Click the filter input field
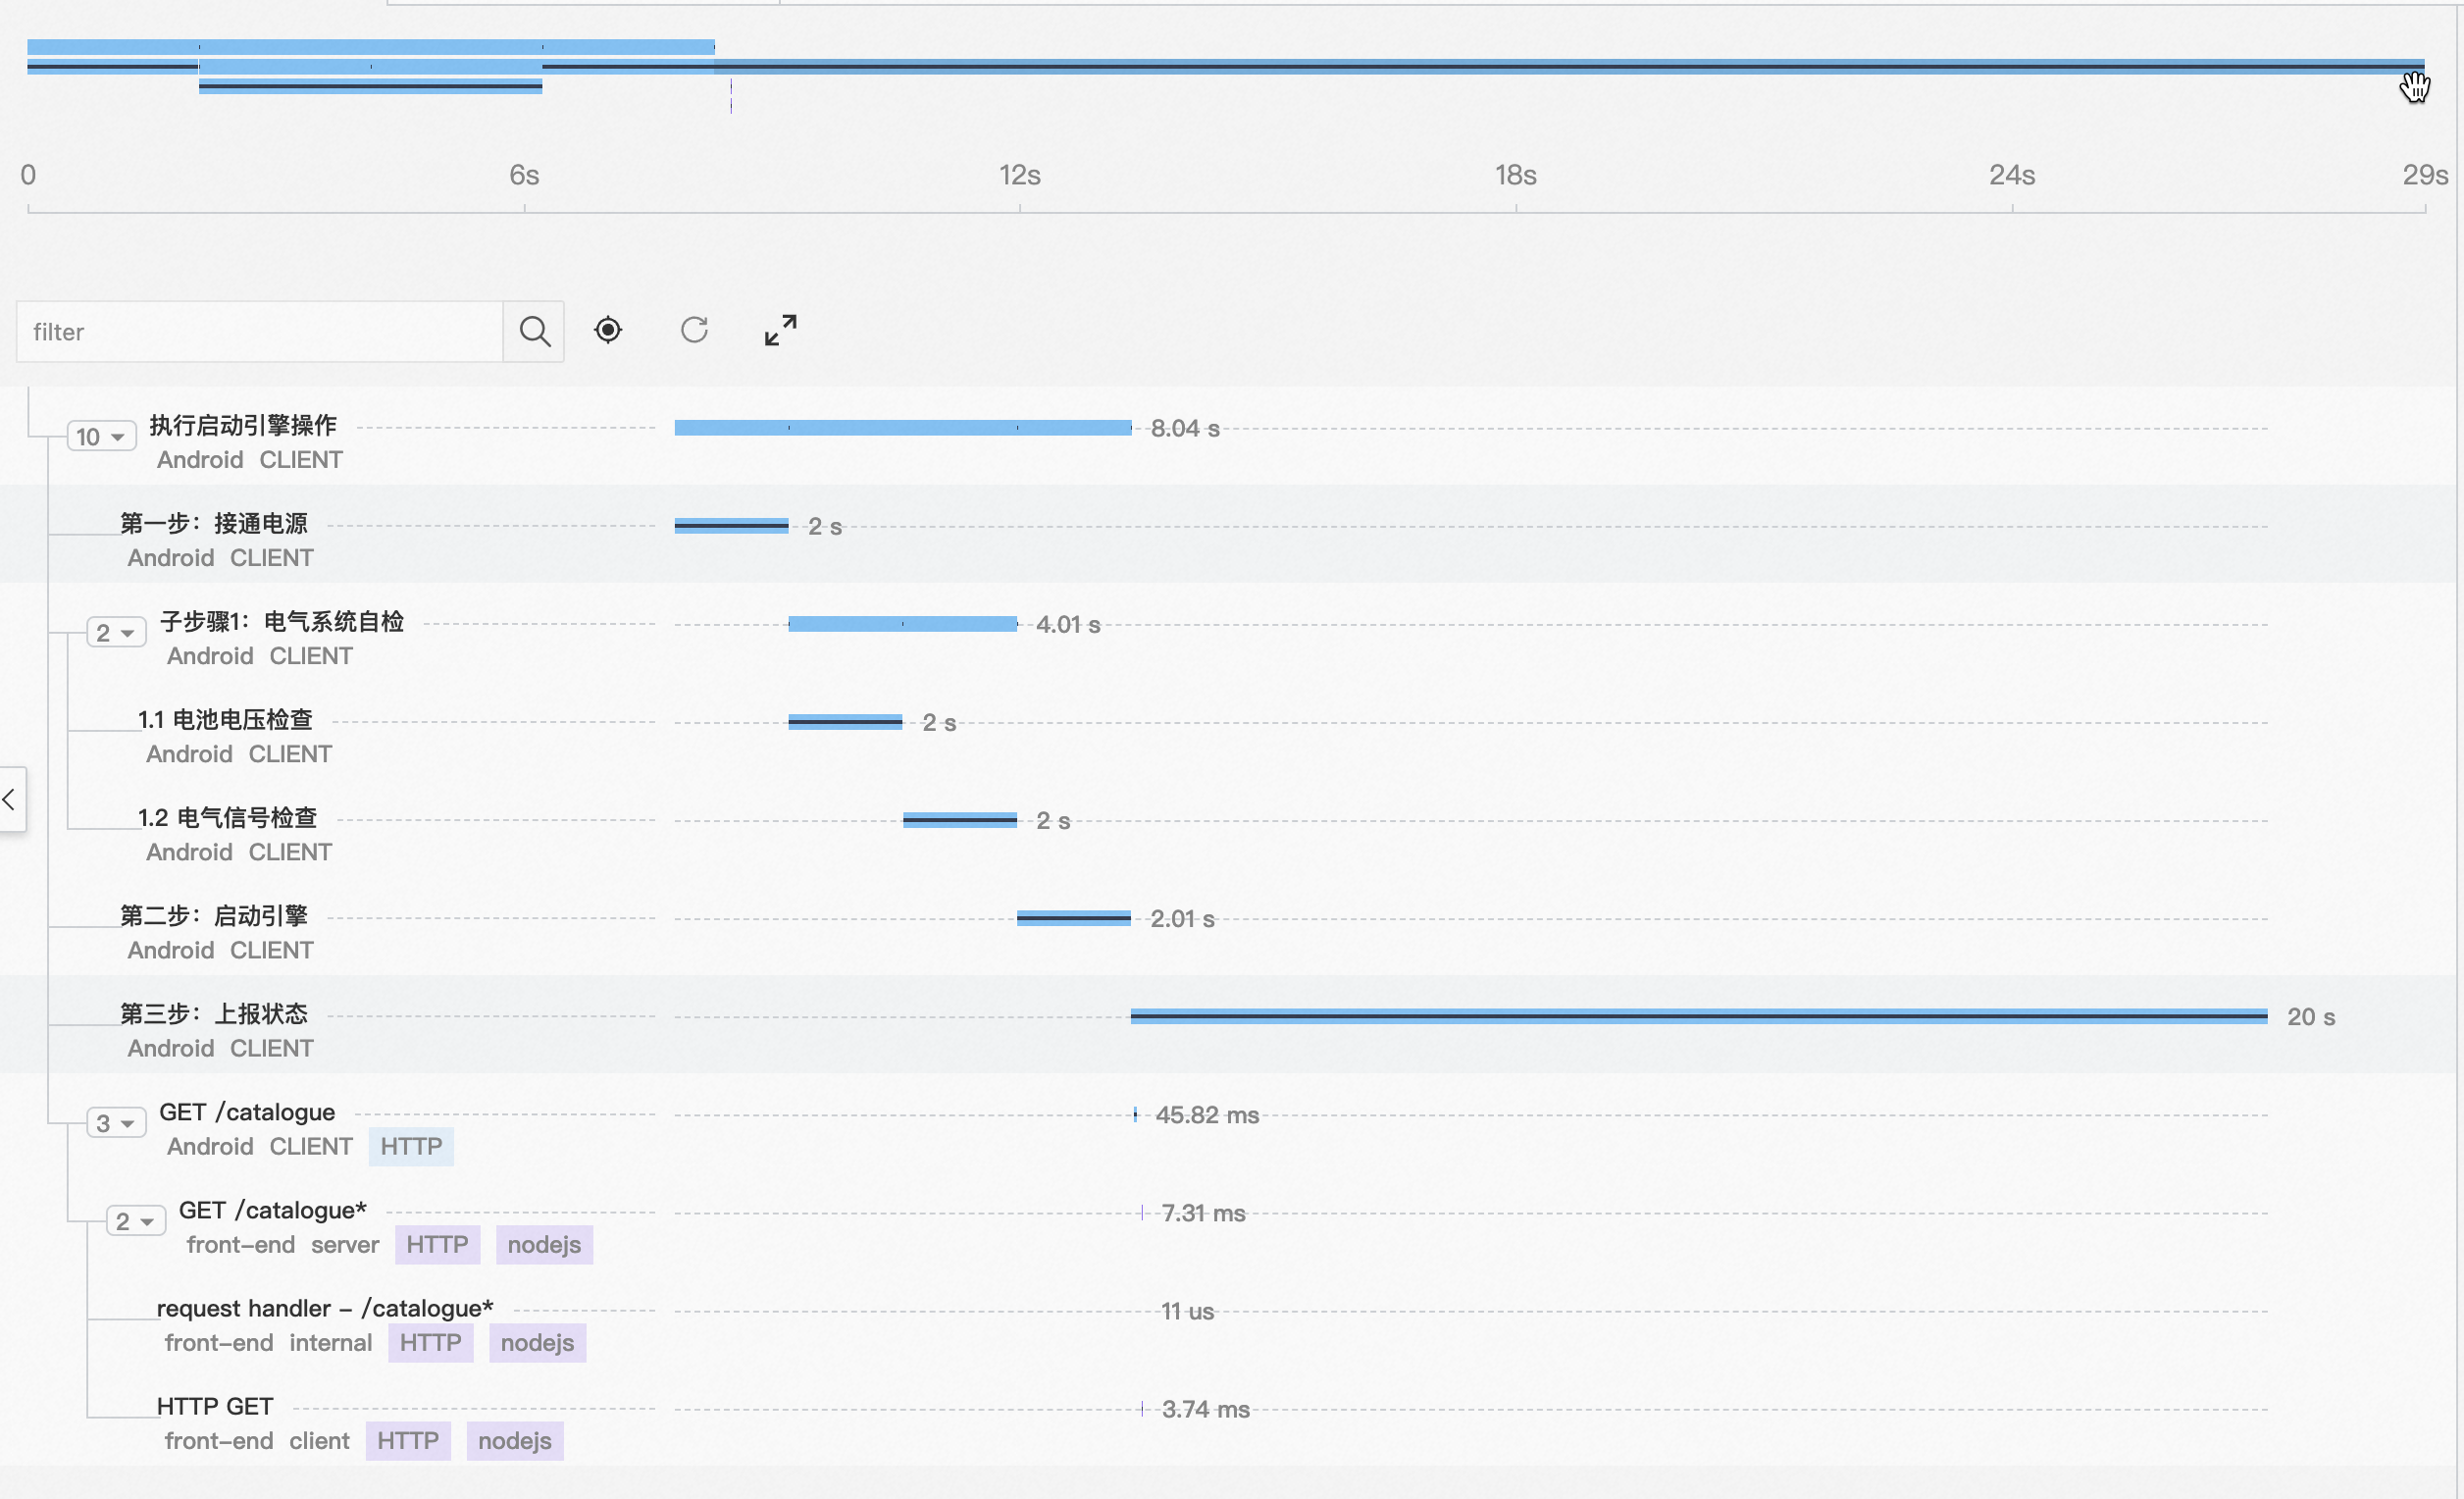This screenshot has height=1499, width=2464. (260, 332)
